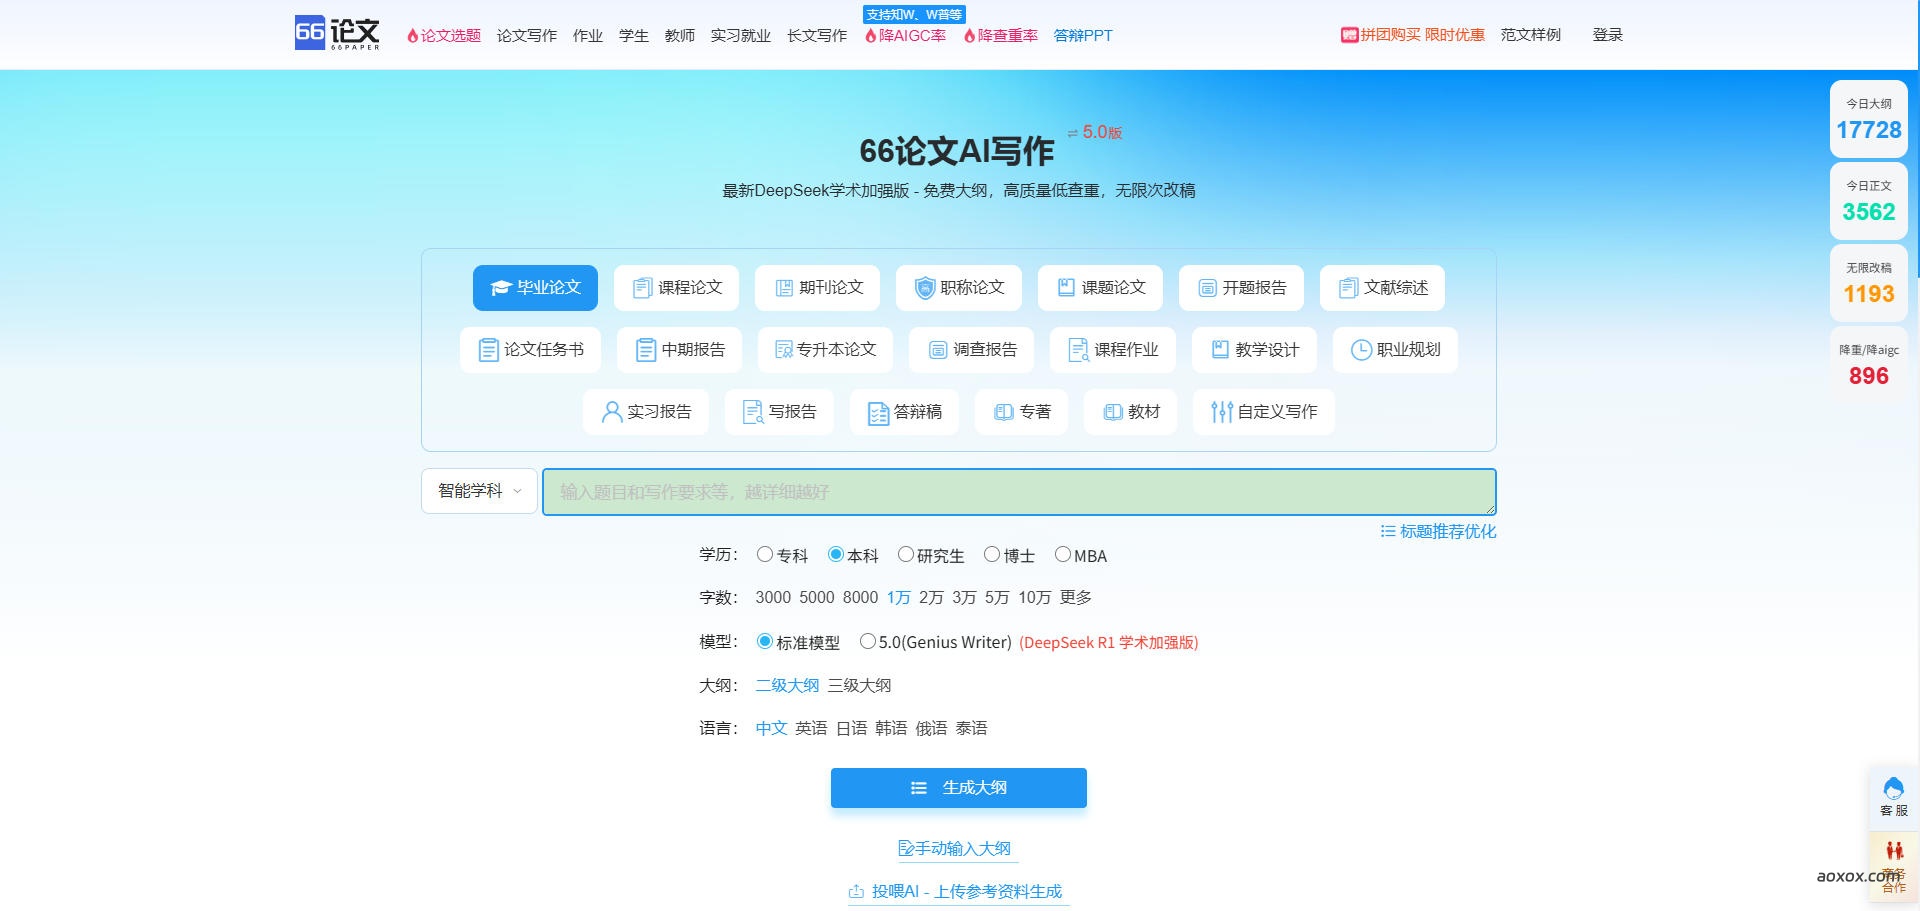Choose 课程论文 document type

coord(676,288)
